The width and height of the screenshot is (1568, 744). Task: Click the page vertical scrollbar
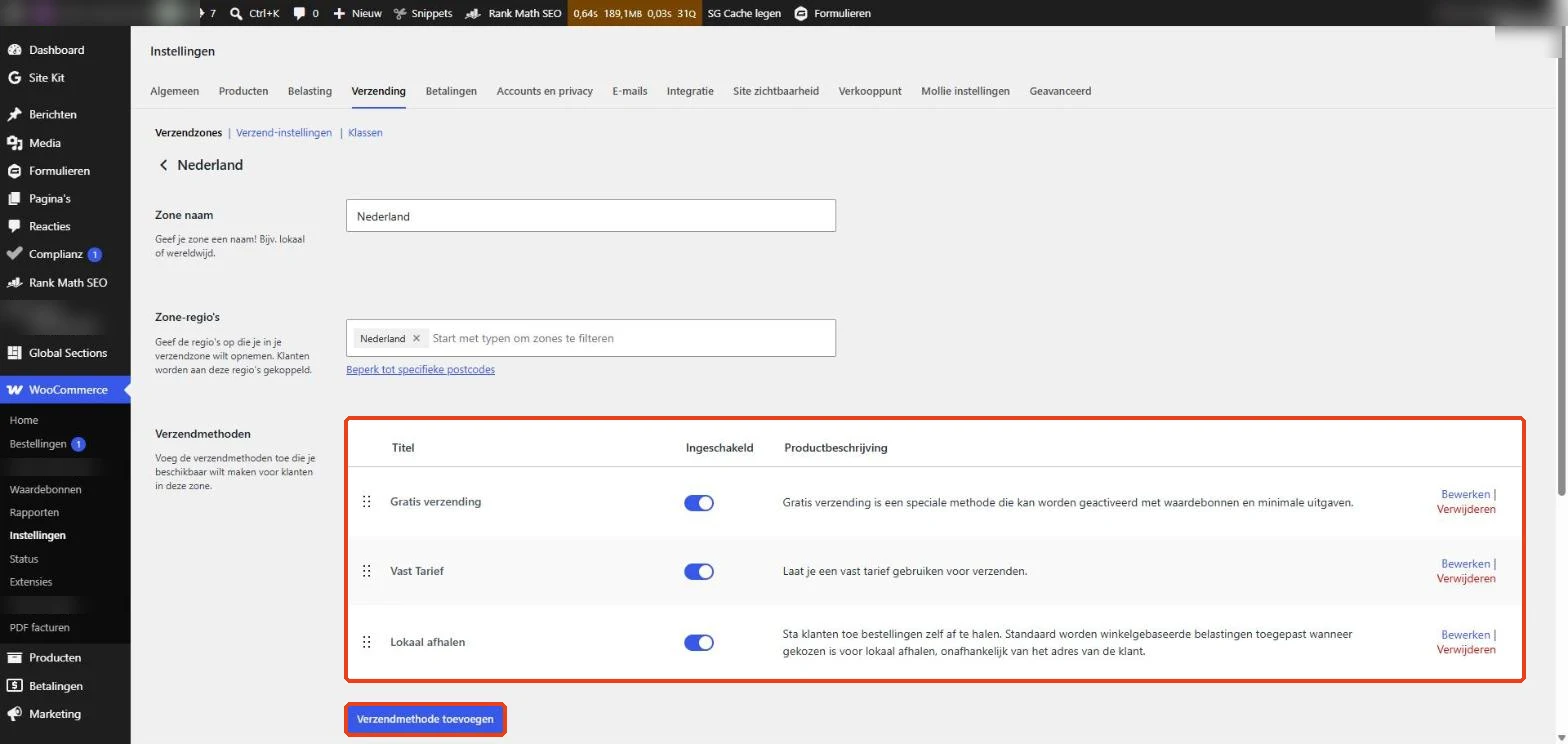[1562, 260]
